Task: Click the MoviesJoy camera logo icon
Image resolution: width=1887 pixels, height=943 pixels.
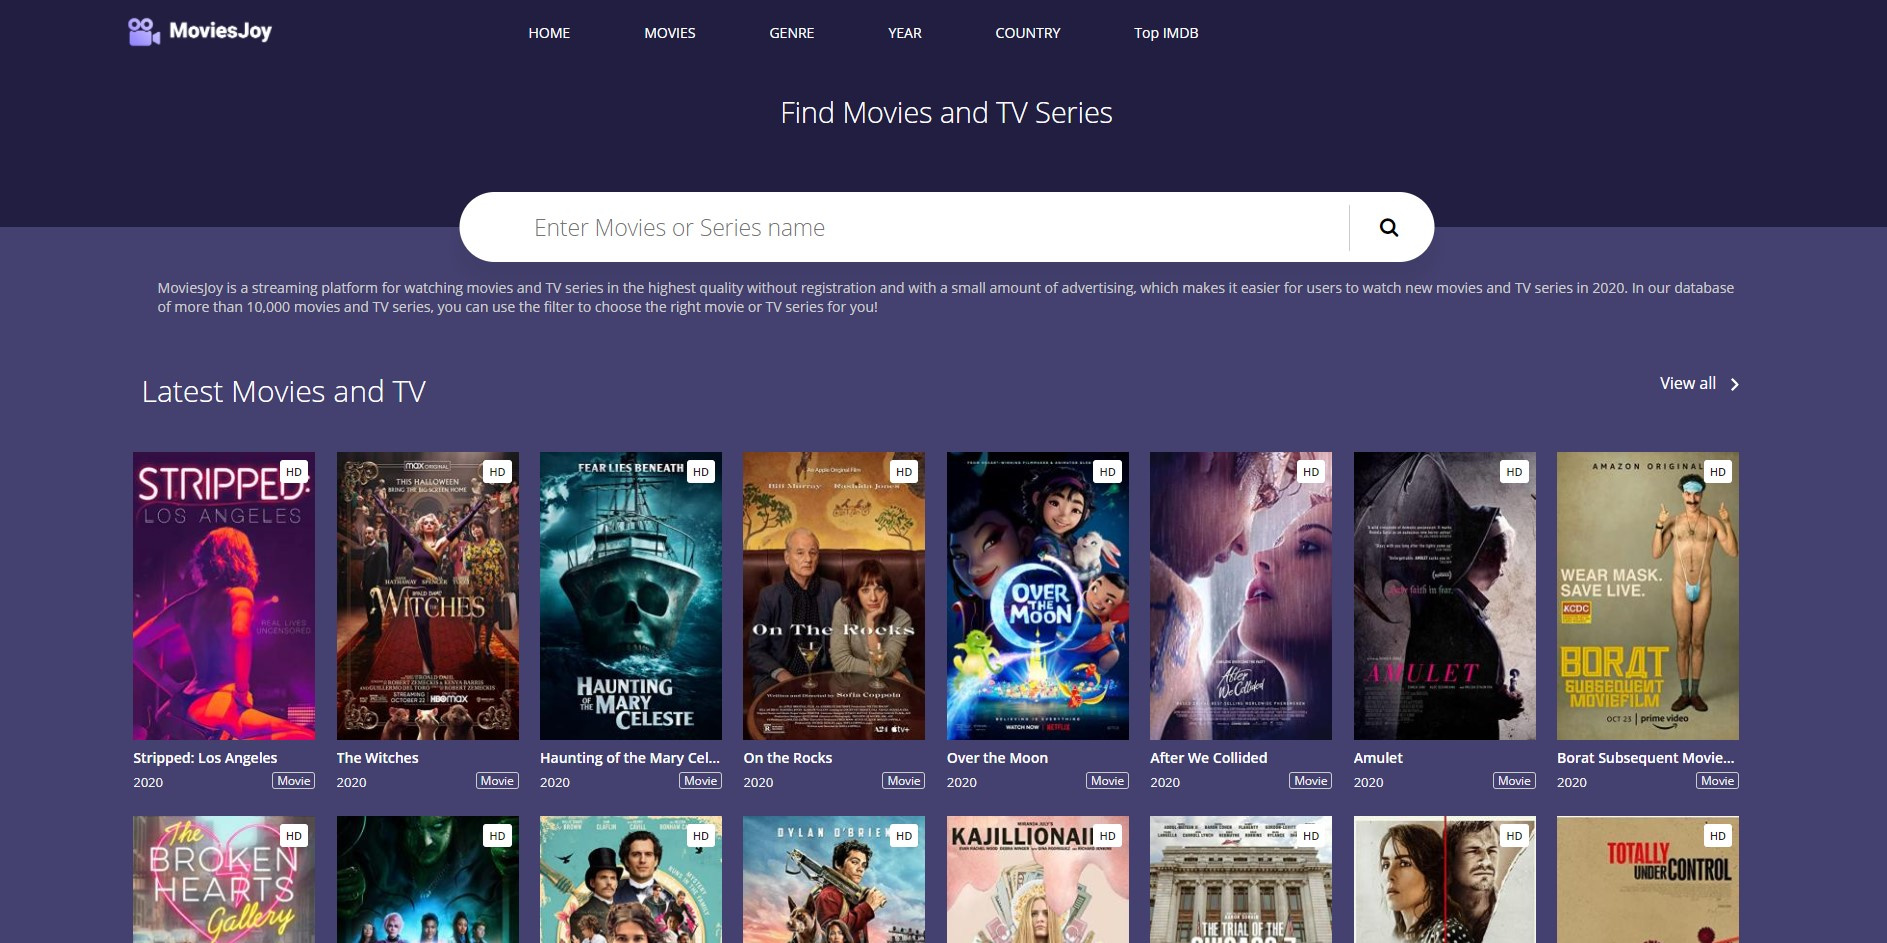Action: [144, 32]
